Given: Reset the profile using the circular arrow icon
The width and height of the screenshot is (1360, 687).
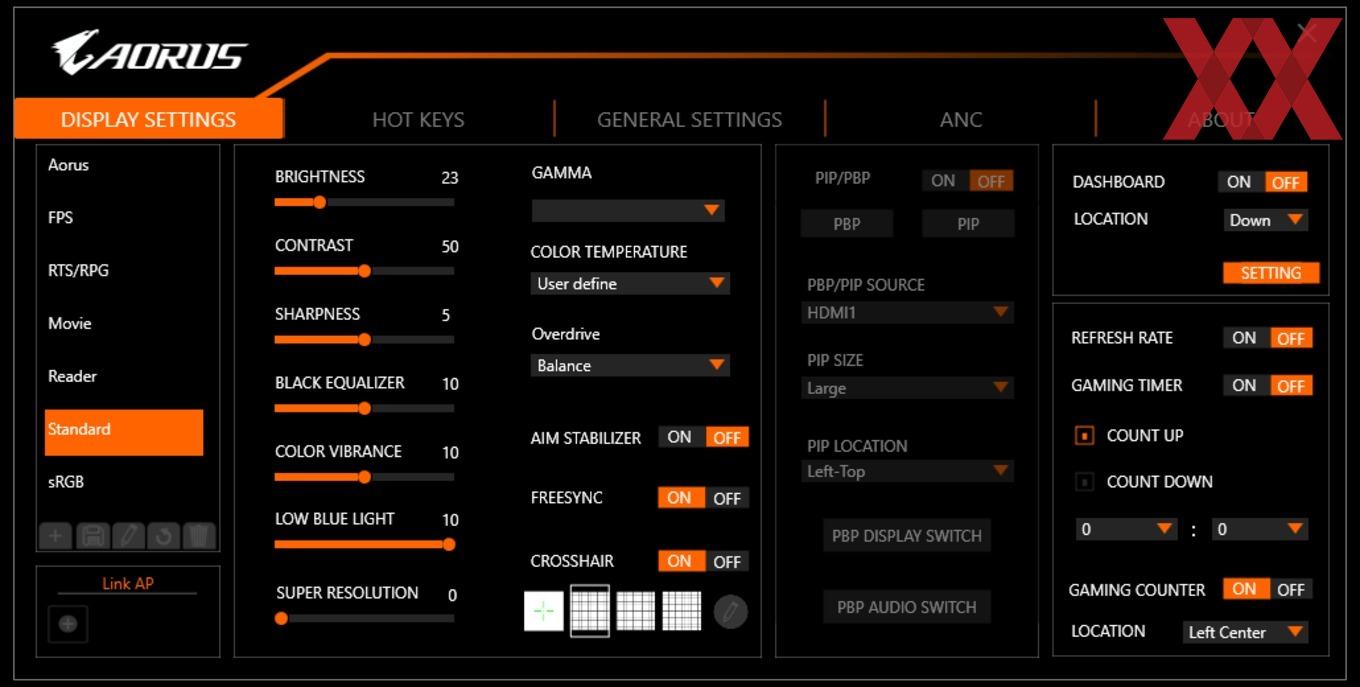Looking at the screenshot, I should point(164,536).
